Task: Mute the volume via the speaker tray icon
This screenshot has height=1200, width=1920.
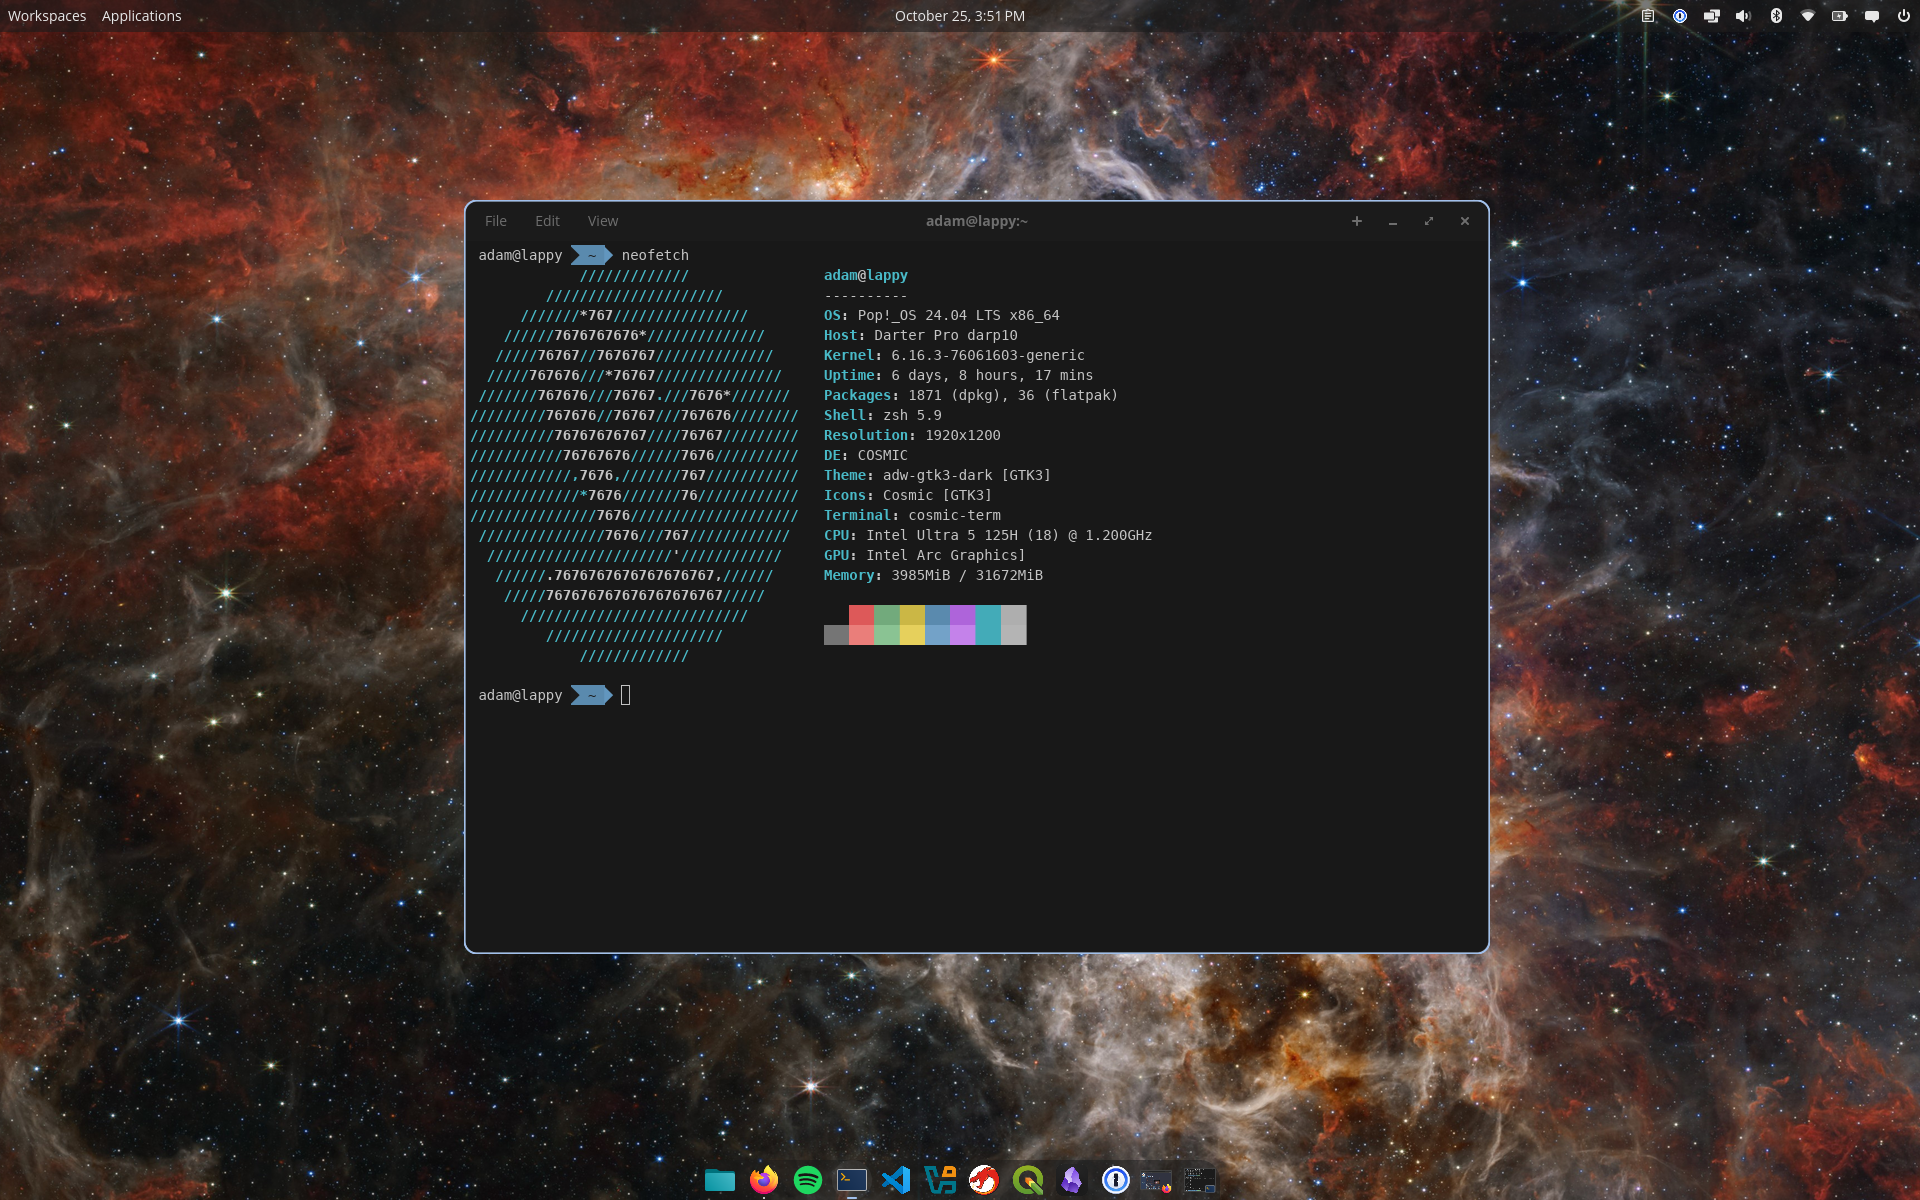Action: point(1744,15)
